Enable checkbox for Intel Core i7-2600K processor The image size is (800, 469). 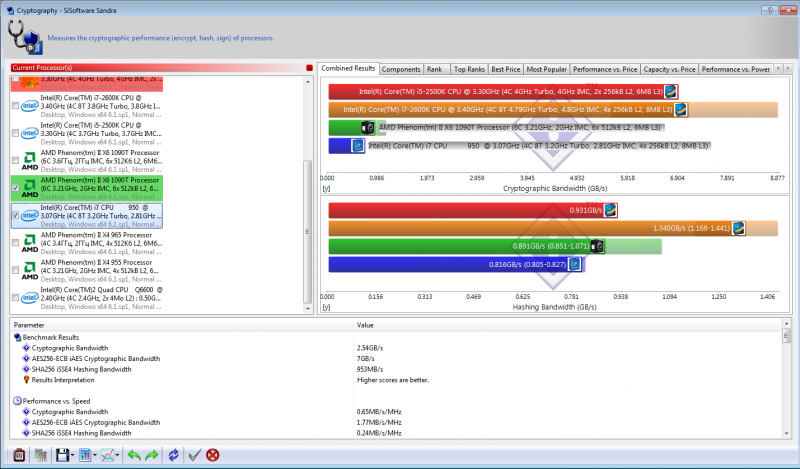click(15, 106)
